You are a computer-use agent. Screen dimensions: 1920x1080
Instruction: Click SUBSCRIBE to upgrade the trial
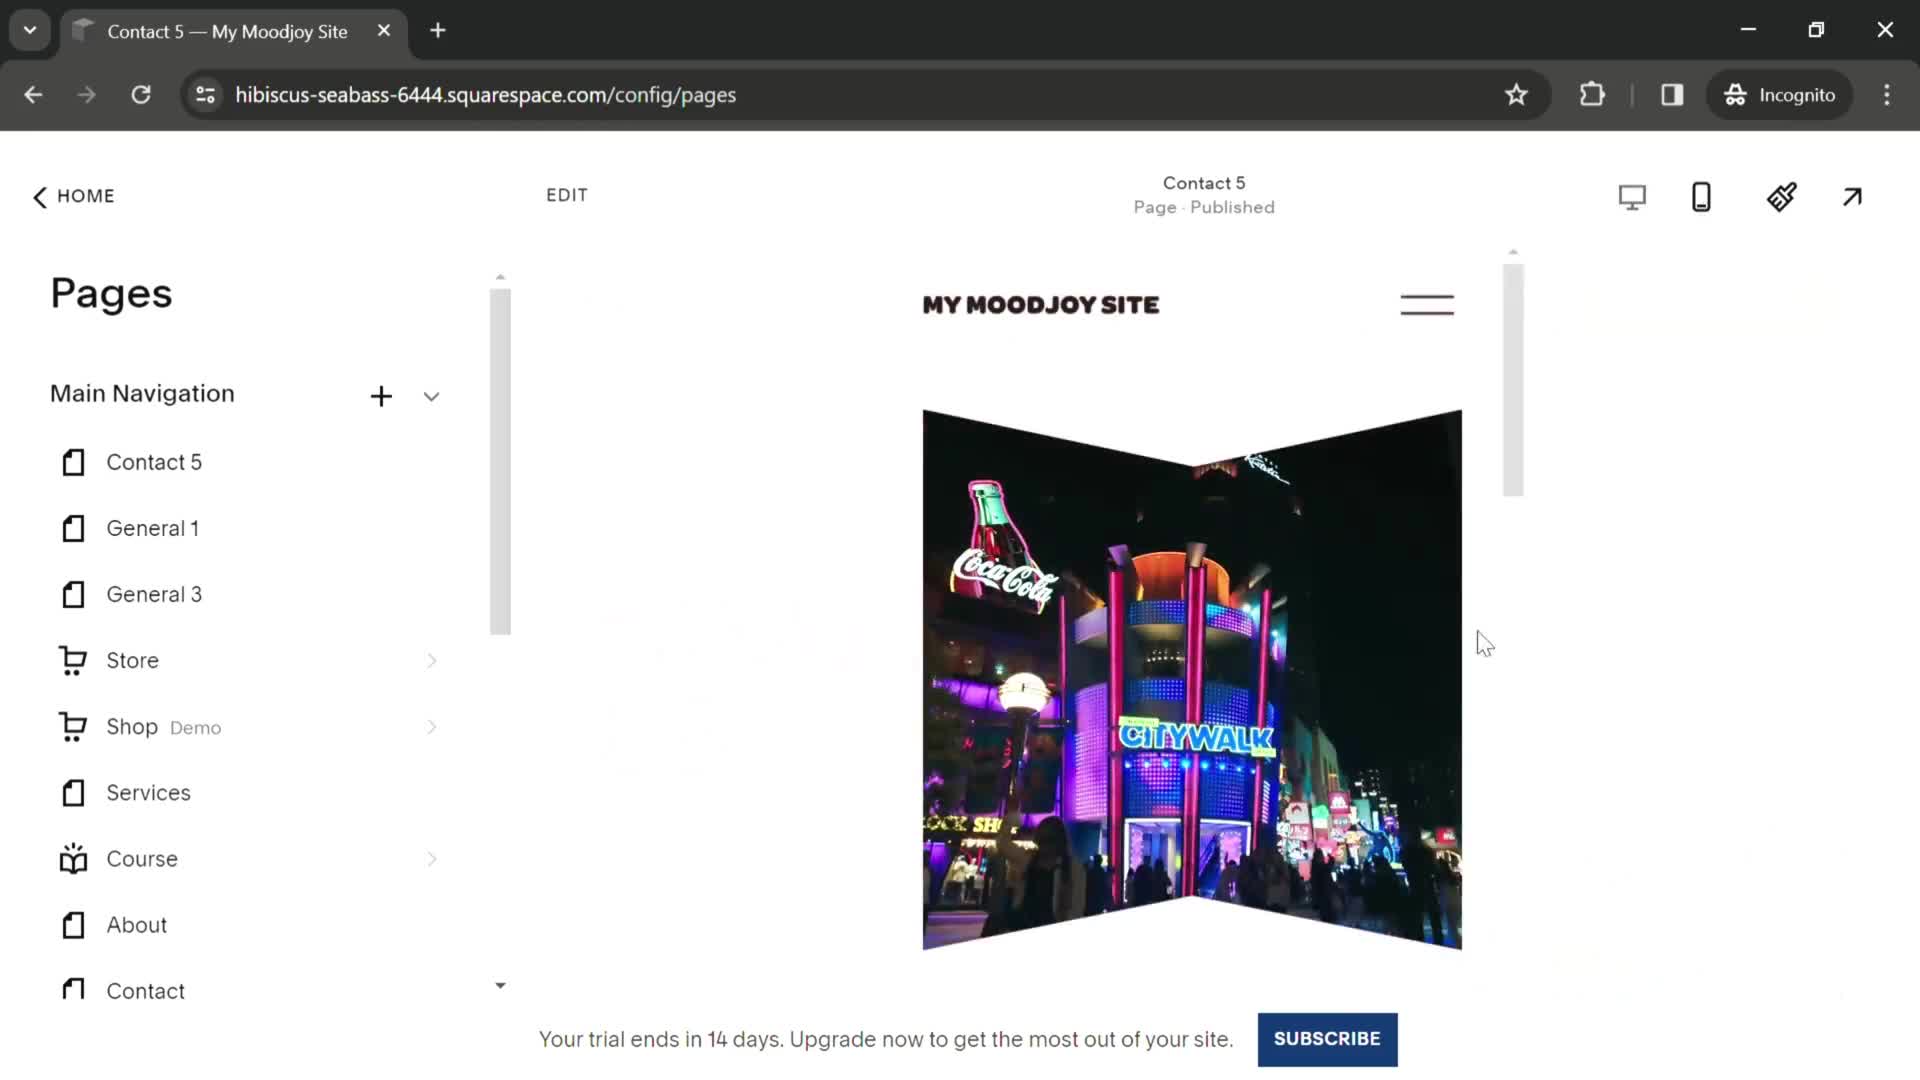click(x=1327, y=1039)
